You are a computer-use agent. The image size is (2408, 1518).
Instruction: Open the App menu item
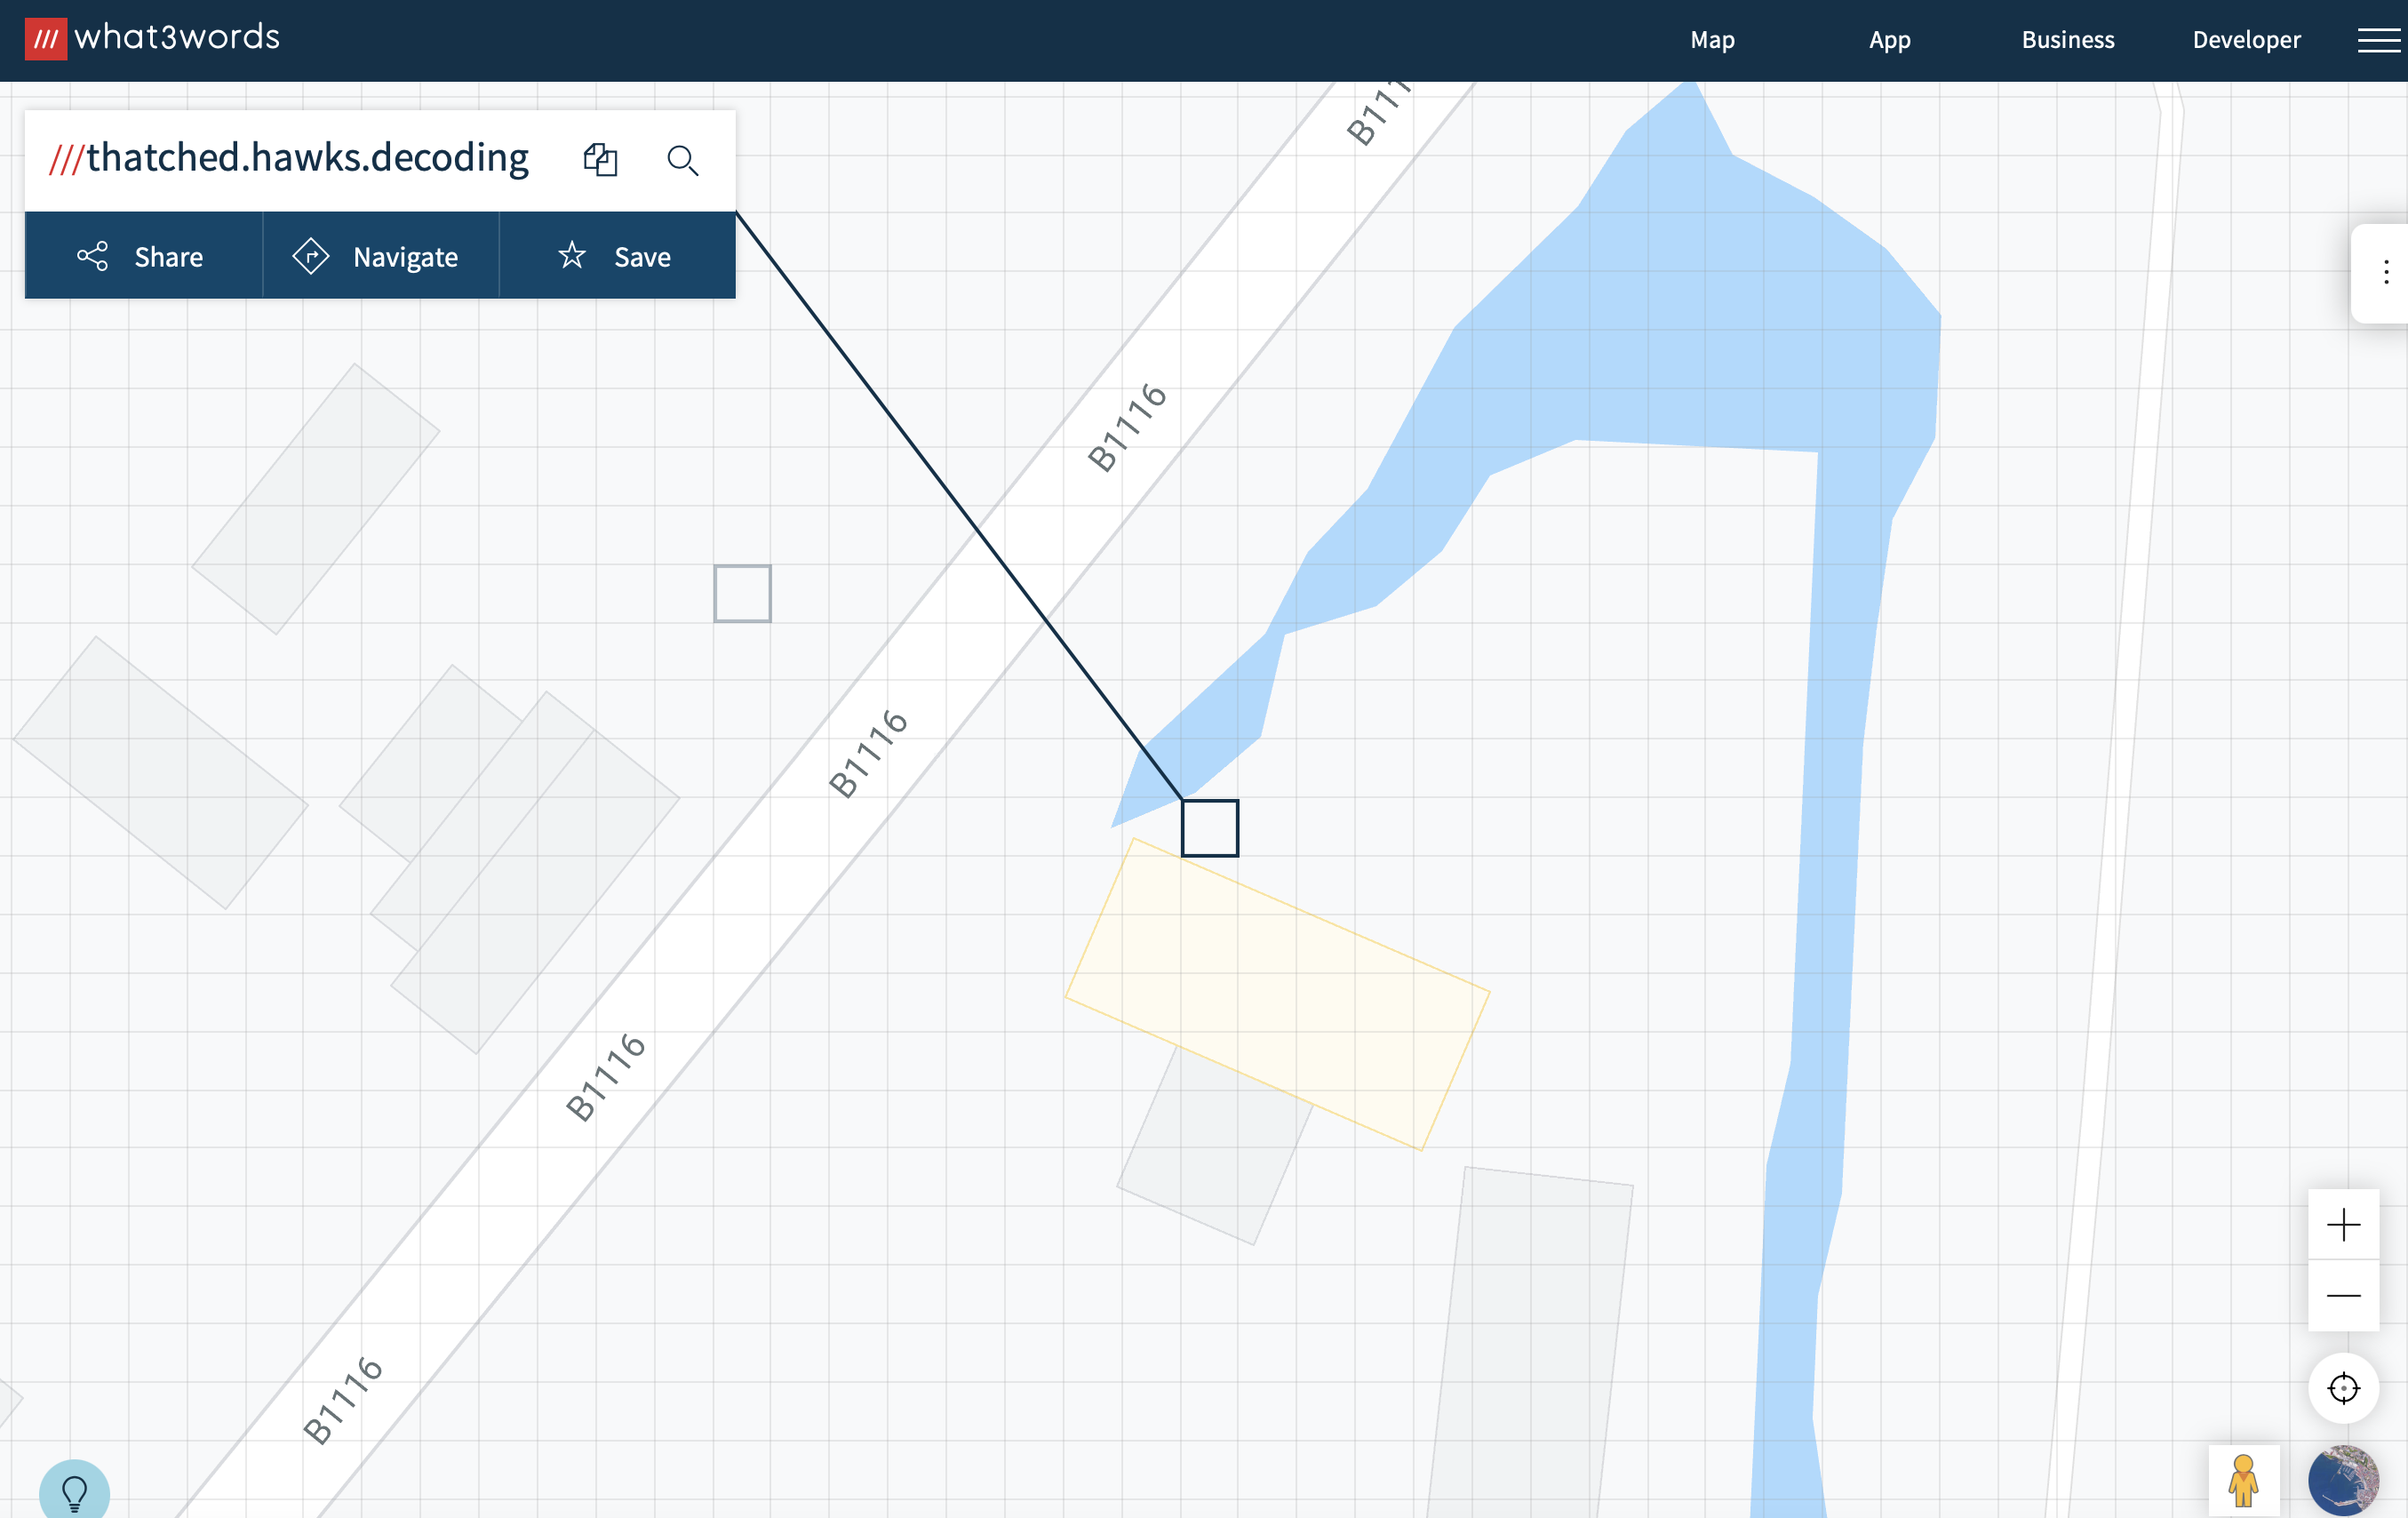tap(1890, 40)
